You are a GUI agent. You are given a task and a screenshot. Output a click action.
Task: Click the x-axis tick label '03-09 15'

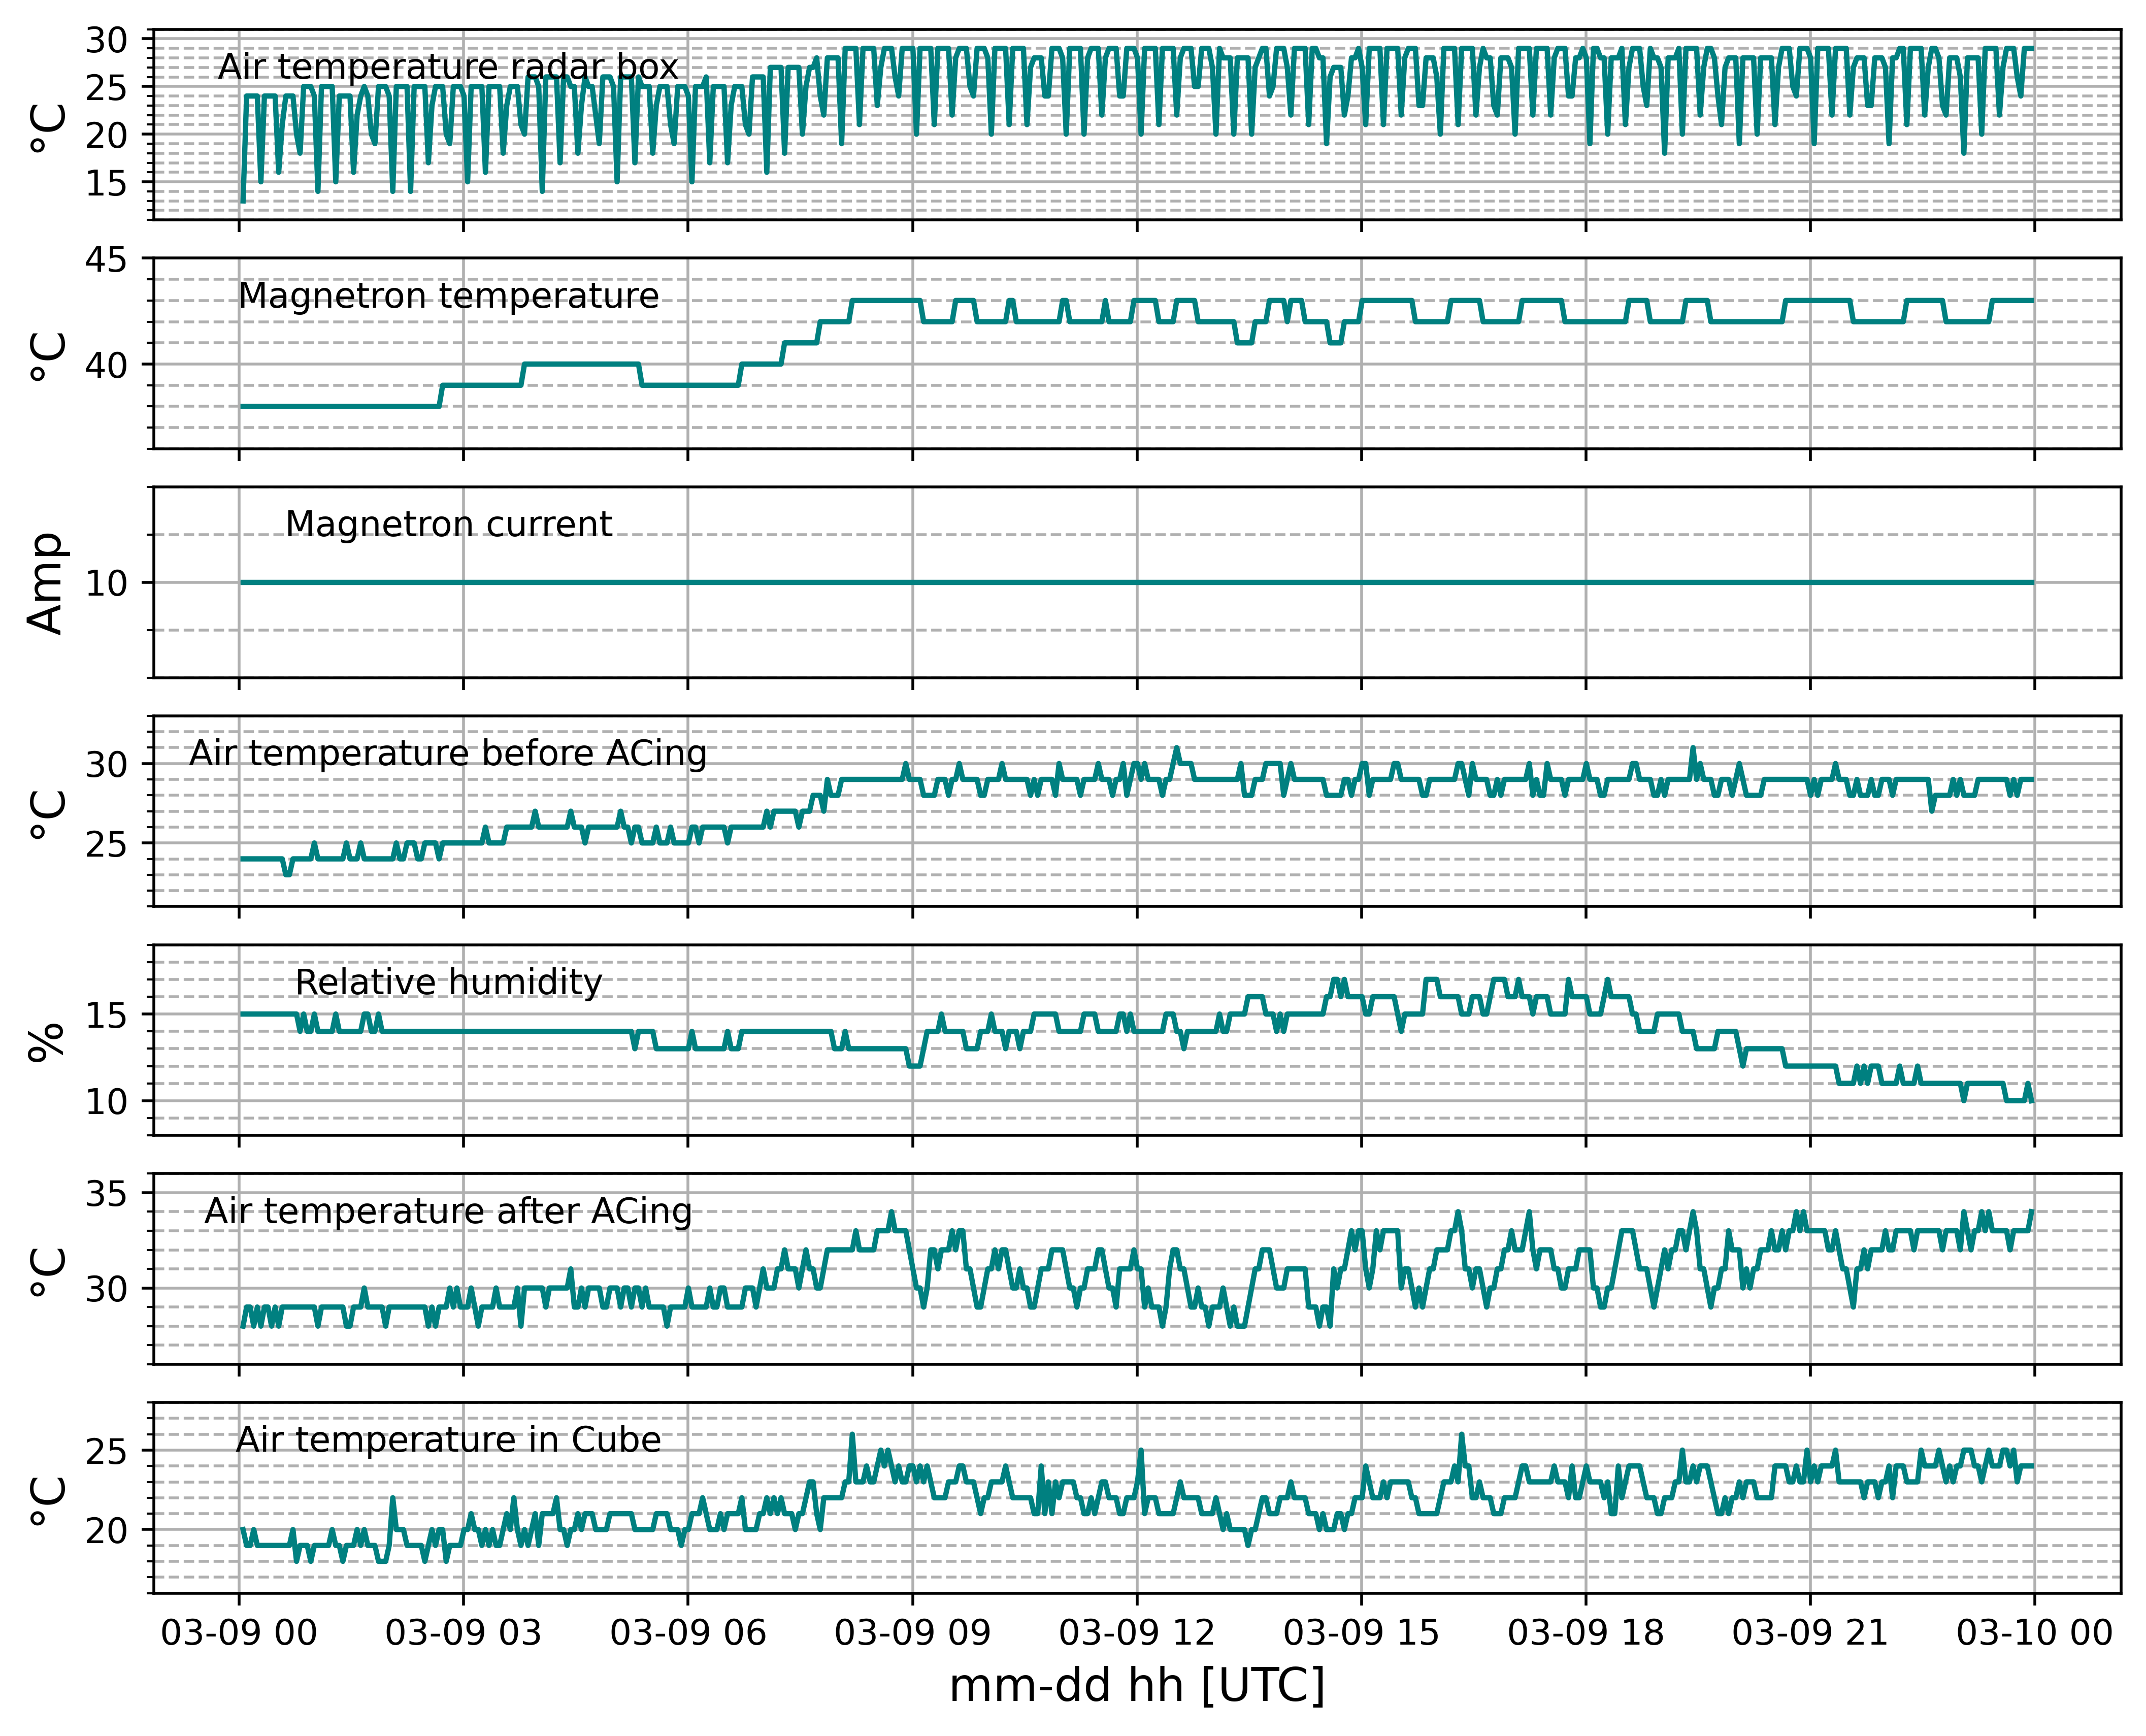(1361, 1633)
